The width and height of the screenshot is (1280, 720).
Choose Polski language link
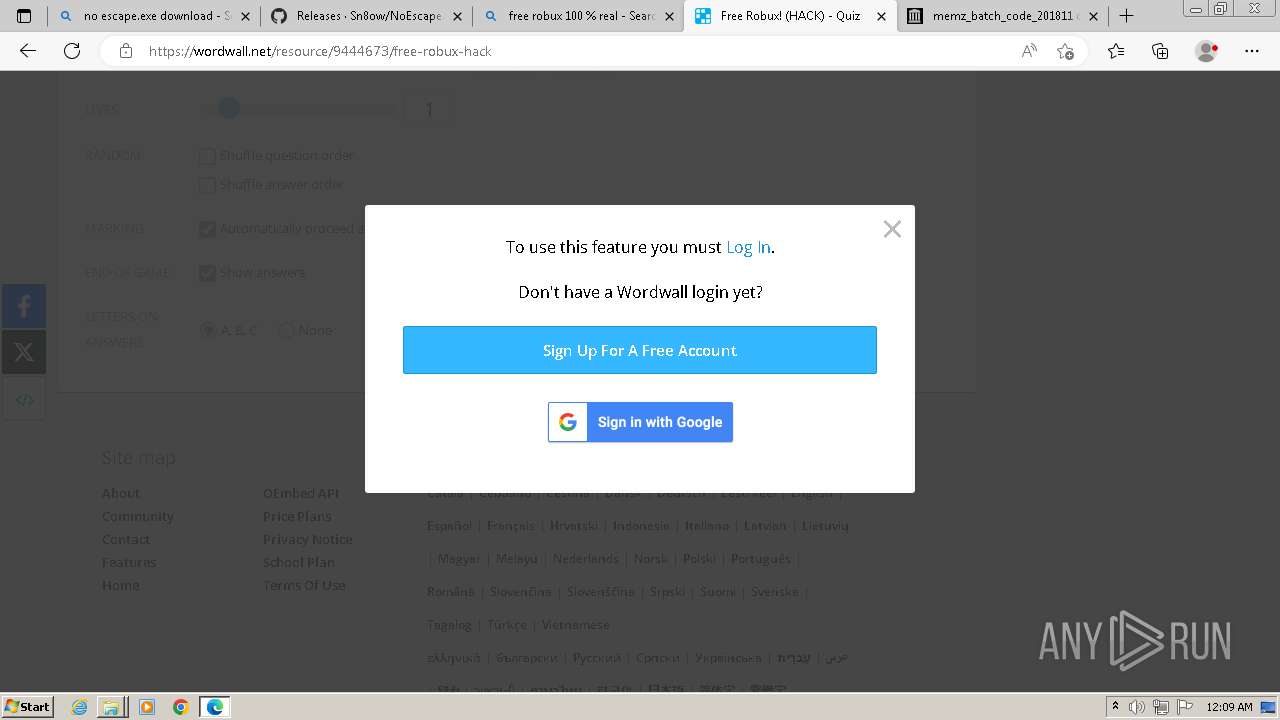699,558
